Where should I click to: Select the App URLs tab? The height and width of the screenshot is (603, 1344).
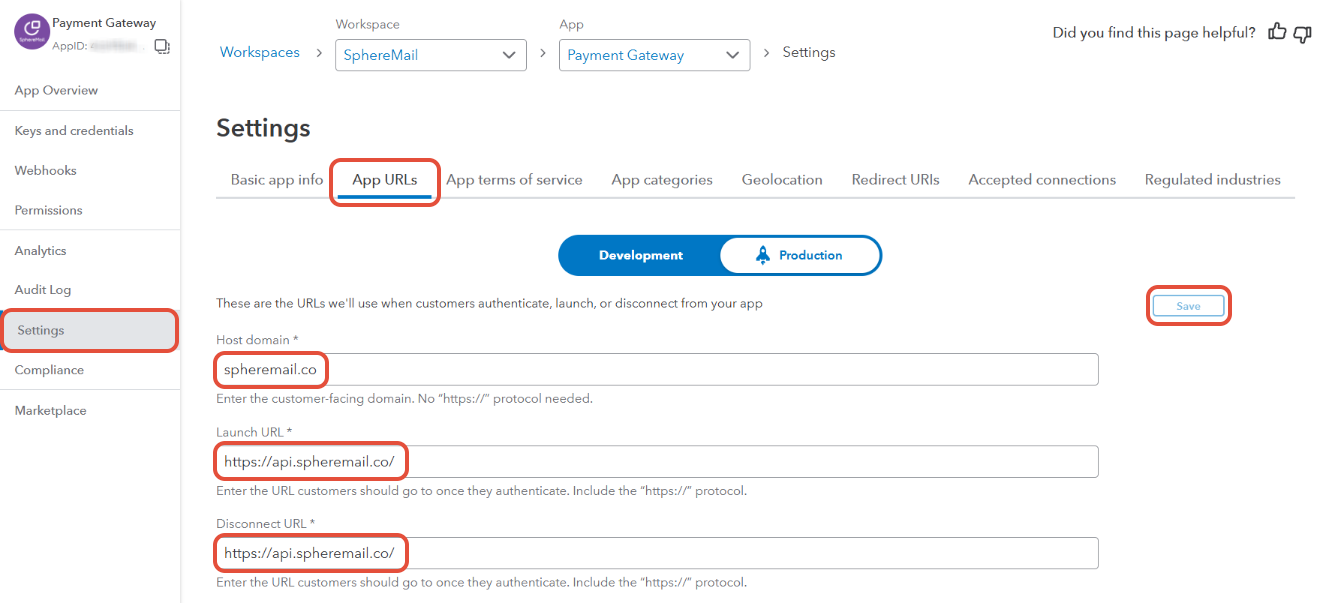click(x=385, y=180)
